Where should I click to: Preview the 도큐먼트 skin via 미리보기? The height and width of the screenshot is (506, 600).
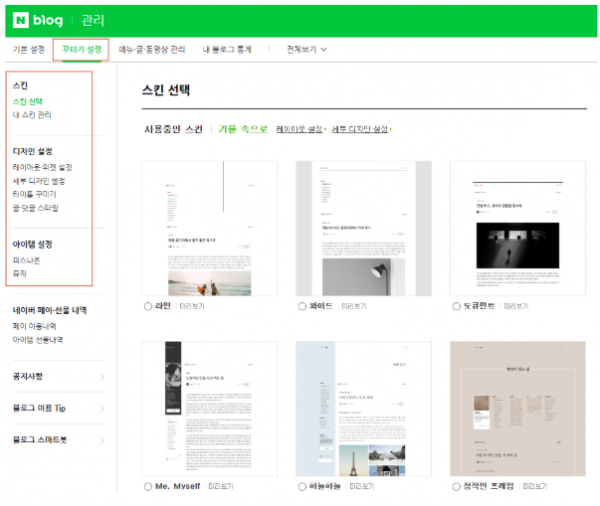coord(516,306)
